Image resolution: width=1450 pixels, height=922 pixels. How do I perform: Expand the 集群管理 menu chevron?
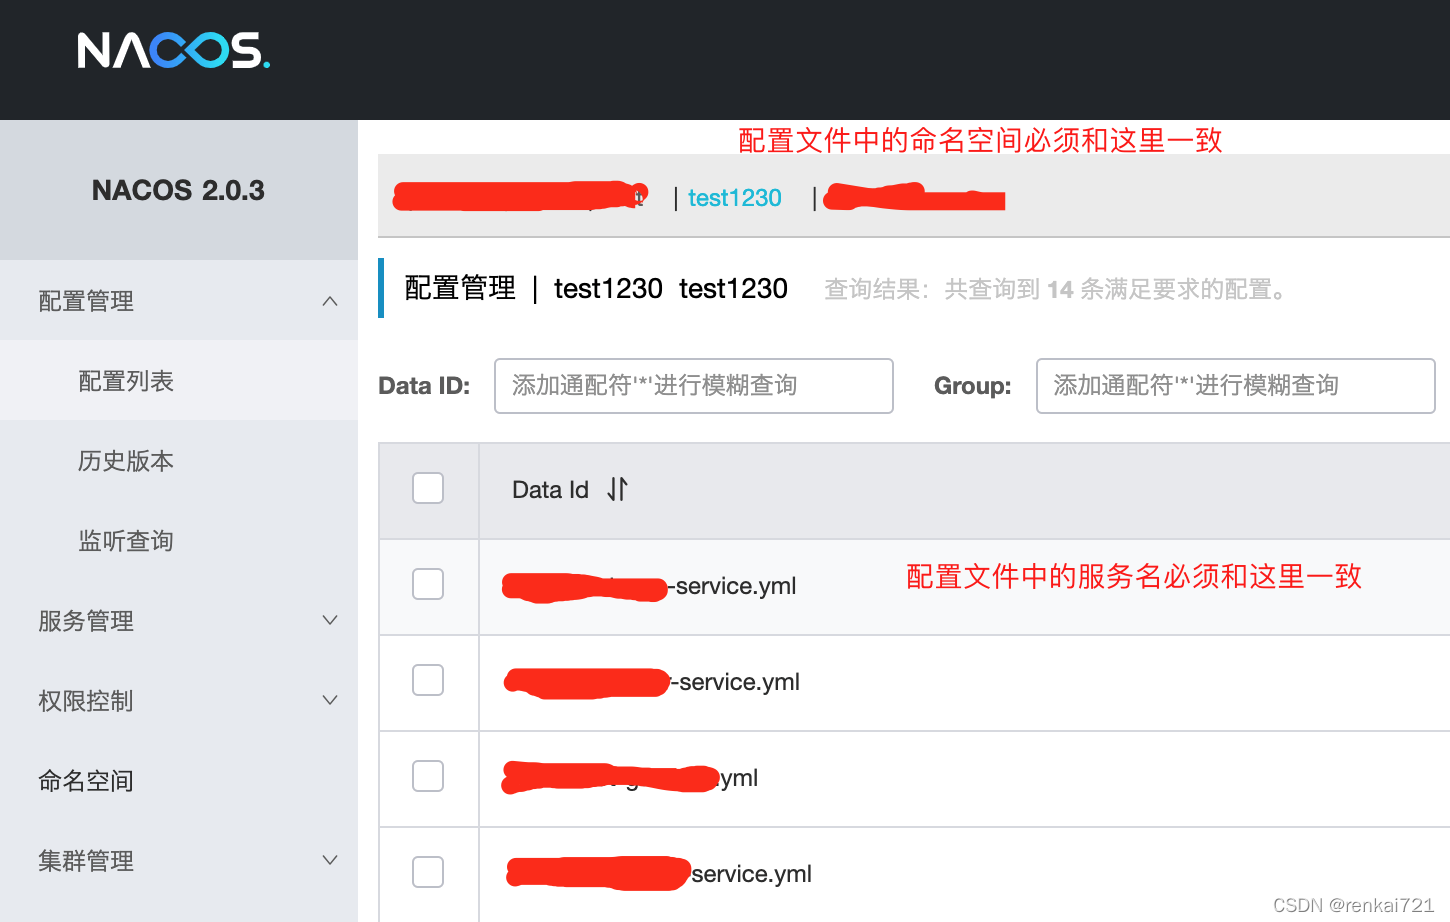[x=330, y=860]
